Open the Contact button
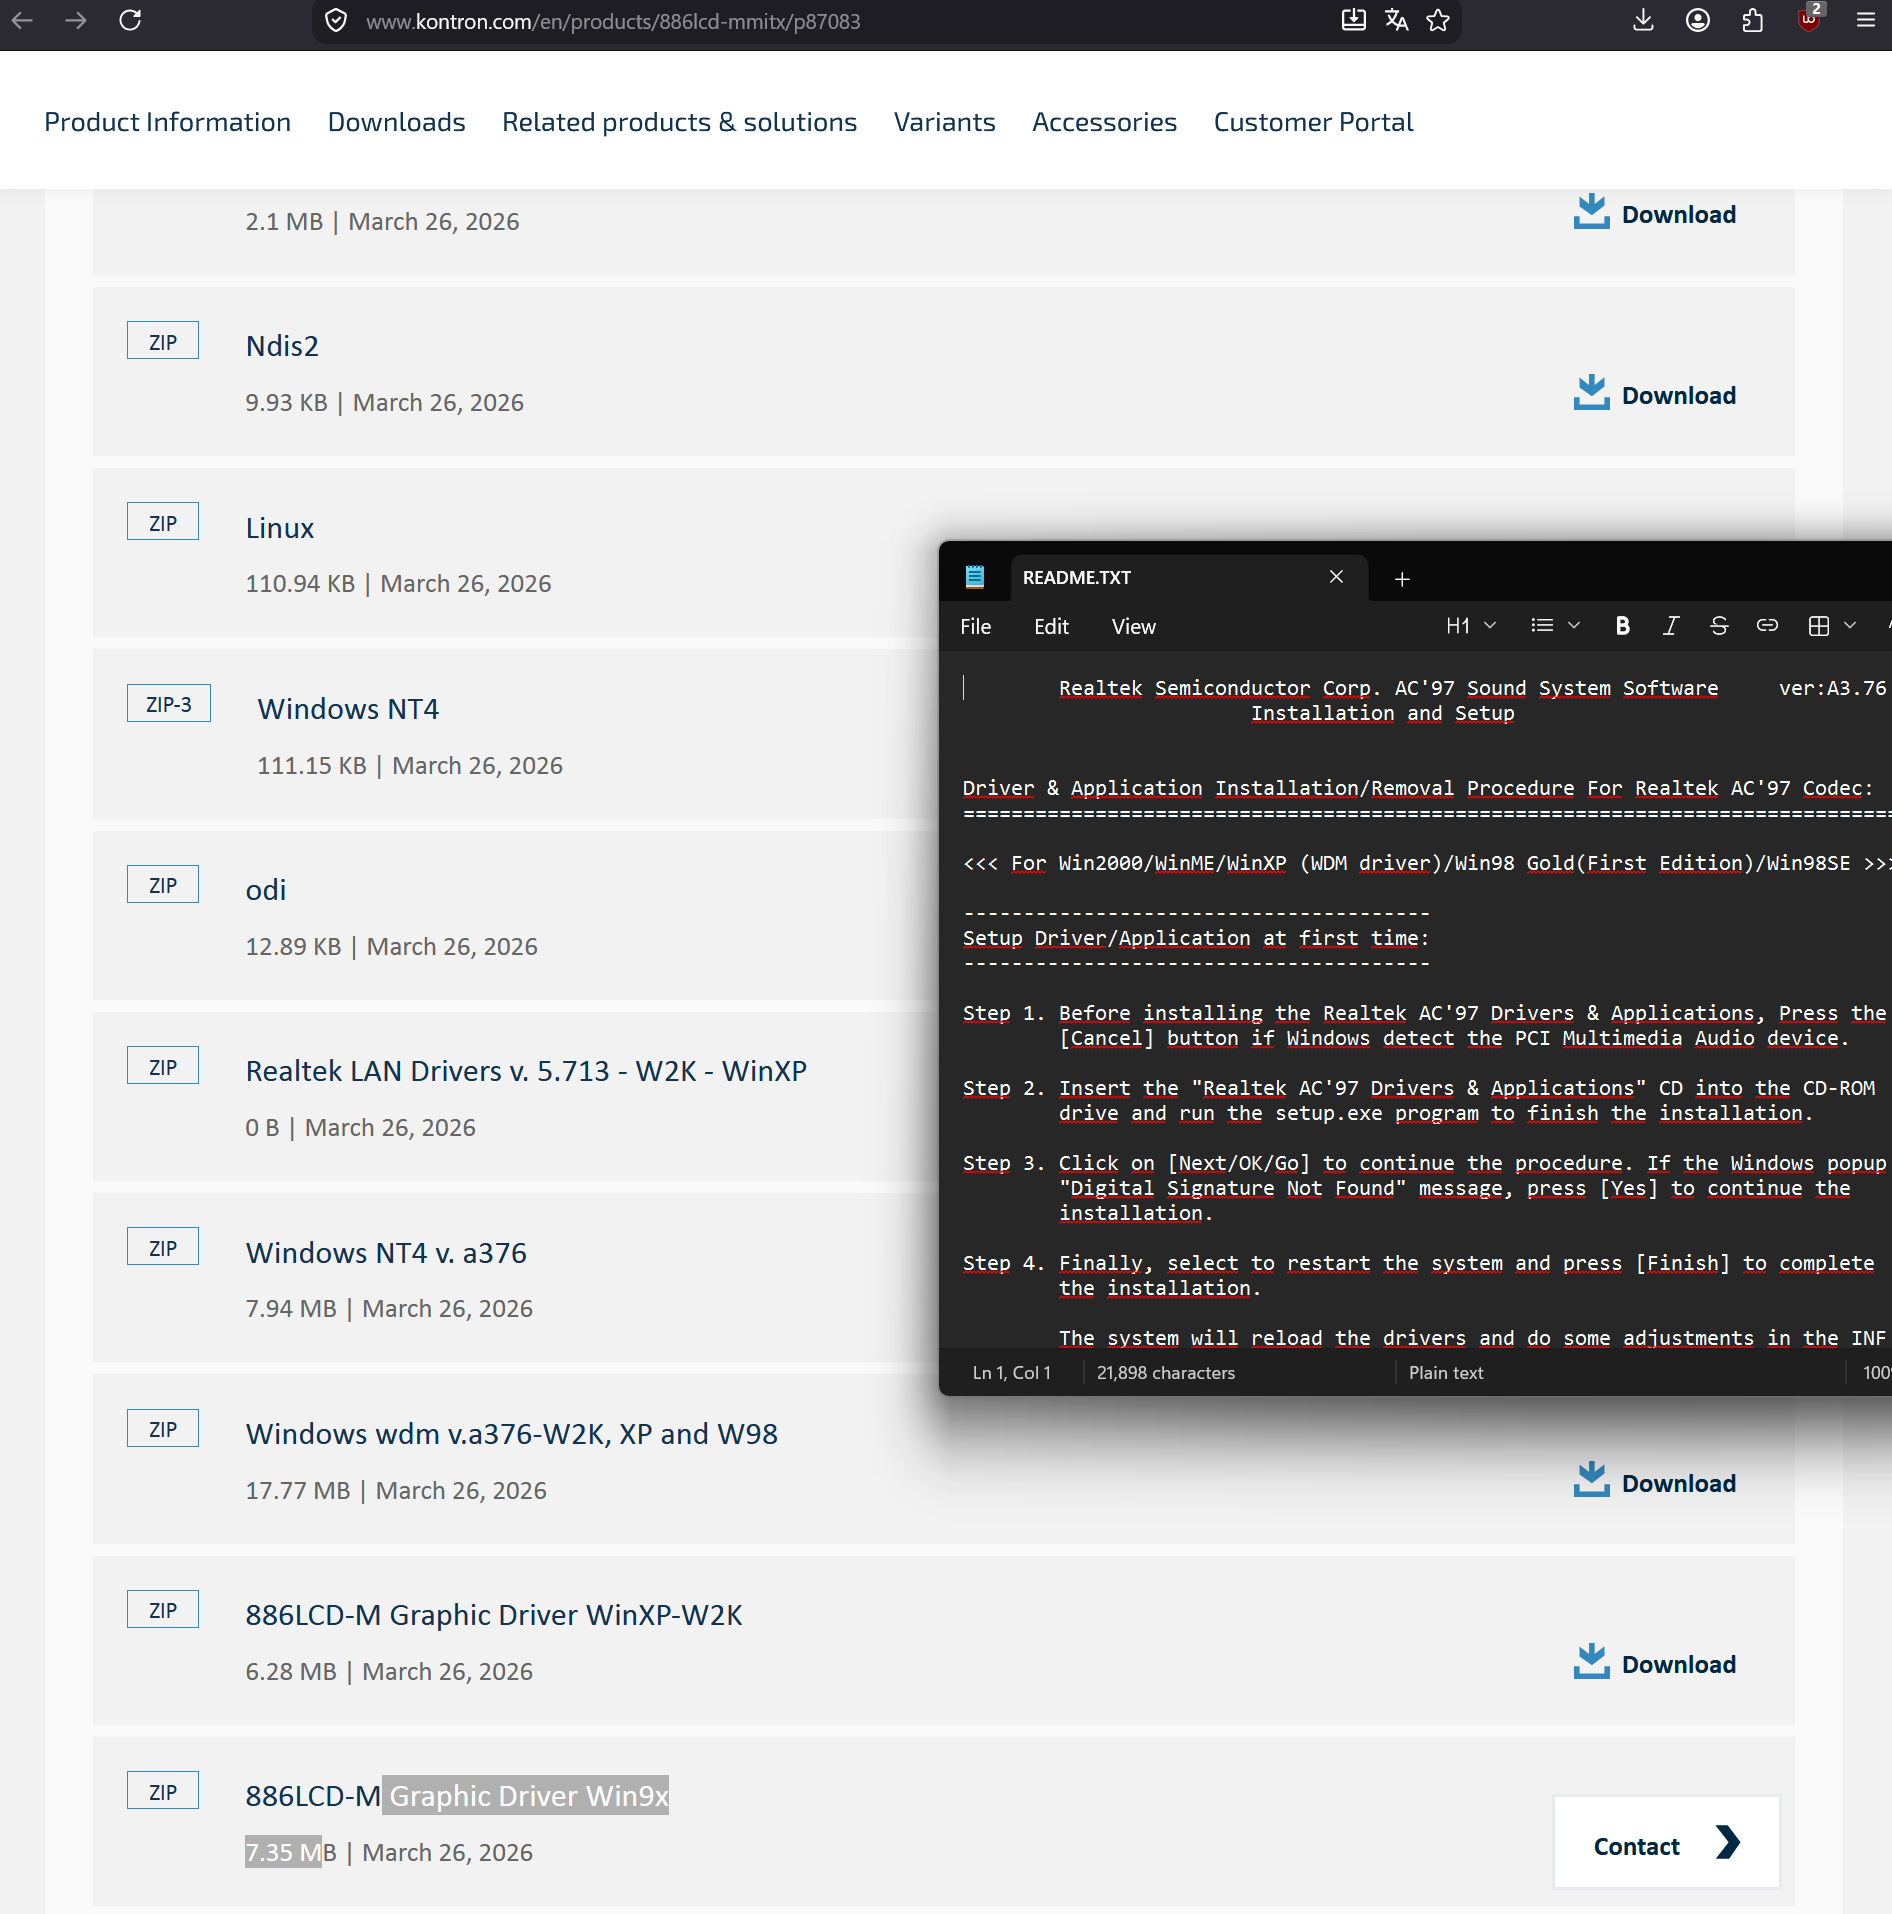This screenshot has width=1892, height=1914. pos(1666,1843)
